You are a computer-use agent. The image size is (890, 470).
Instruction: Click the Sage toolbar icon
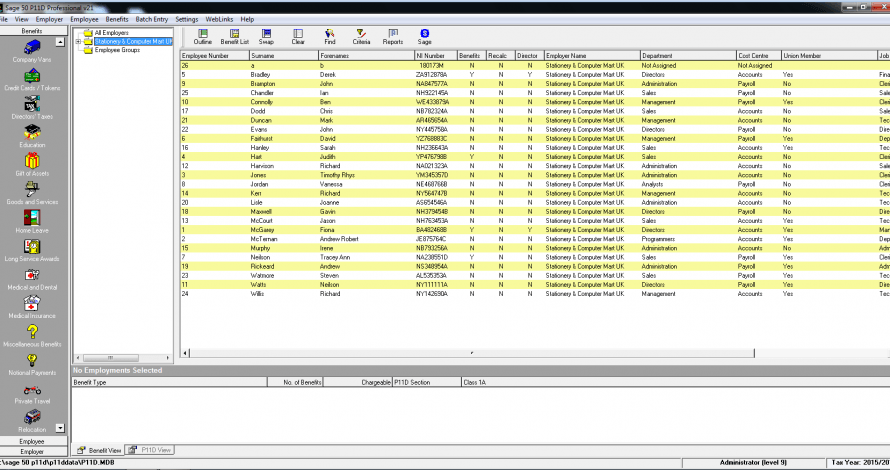coord(425,37)
